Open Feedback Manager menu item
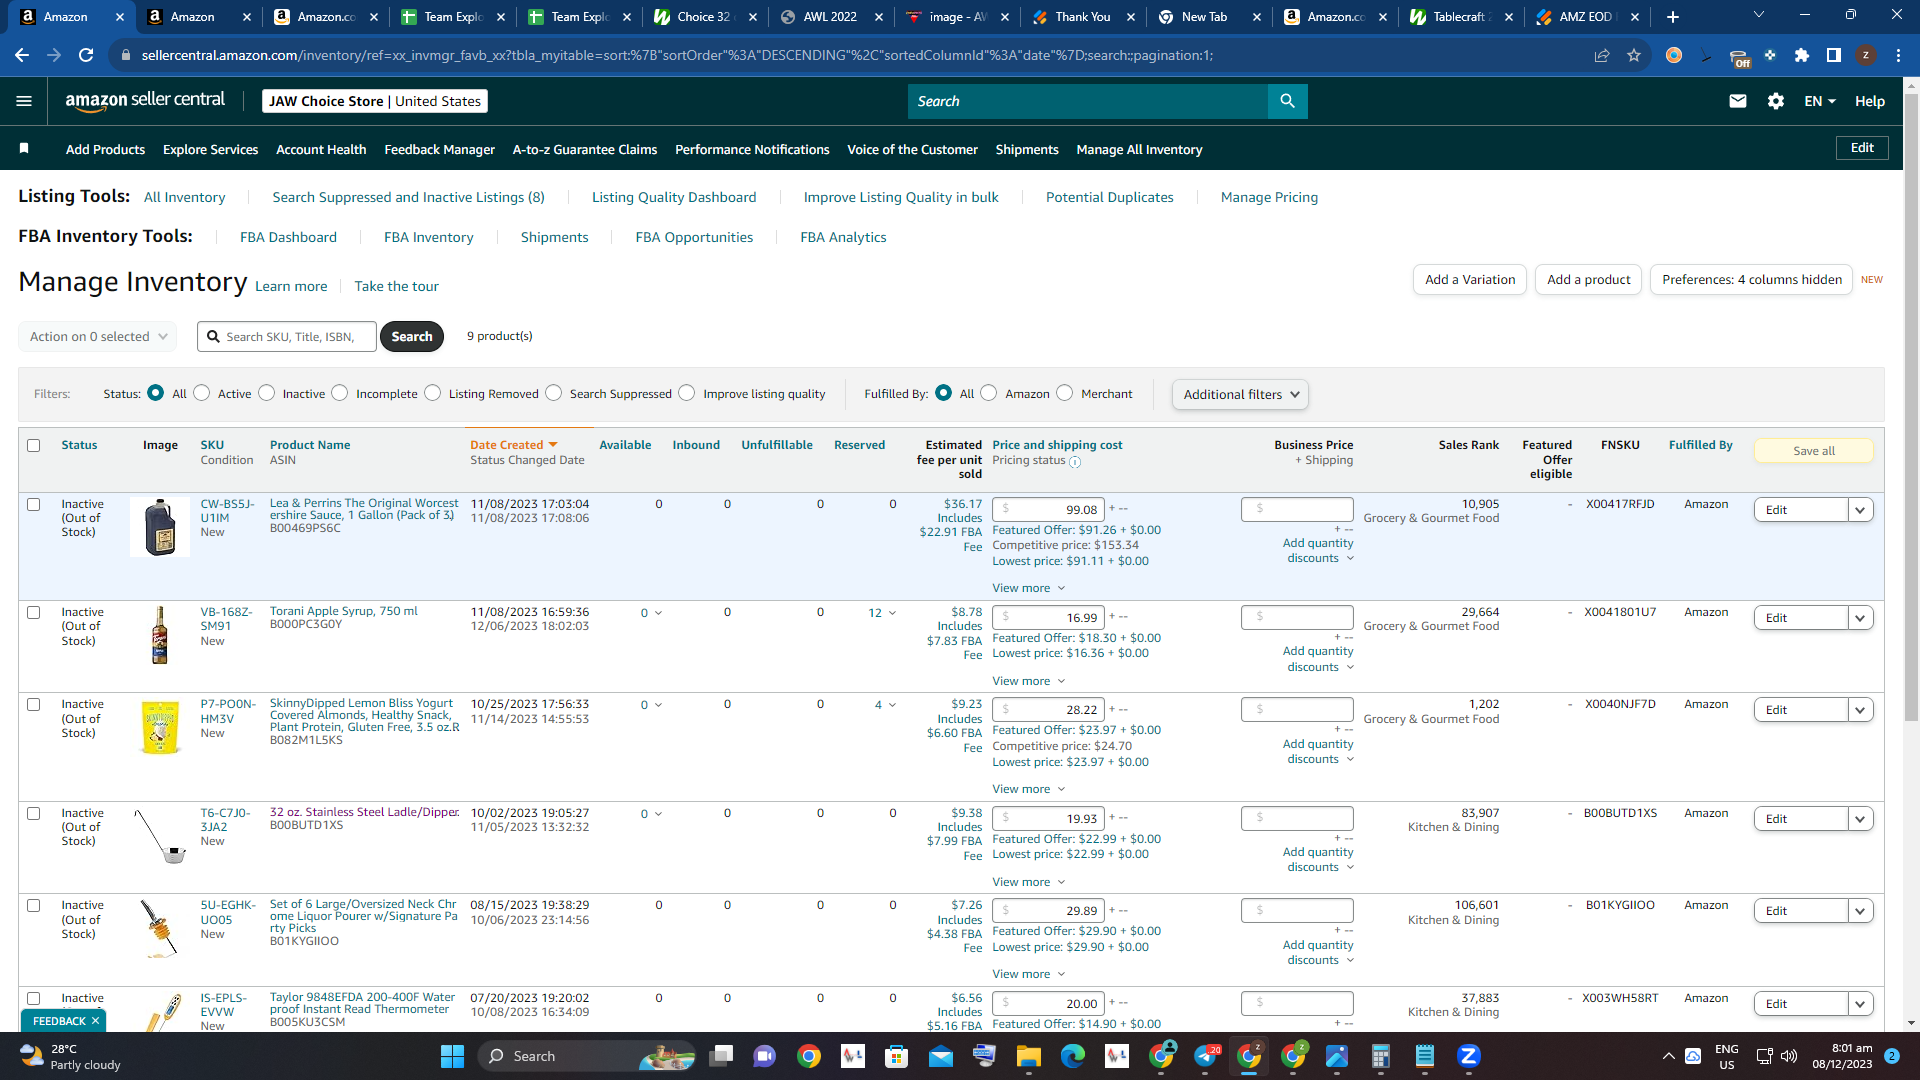1920x1080 pixels. coord(439,149)
